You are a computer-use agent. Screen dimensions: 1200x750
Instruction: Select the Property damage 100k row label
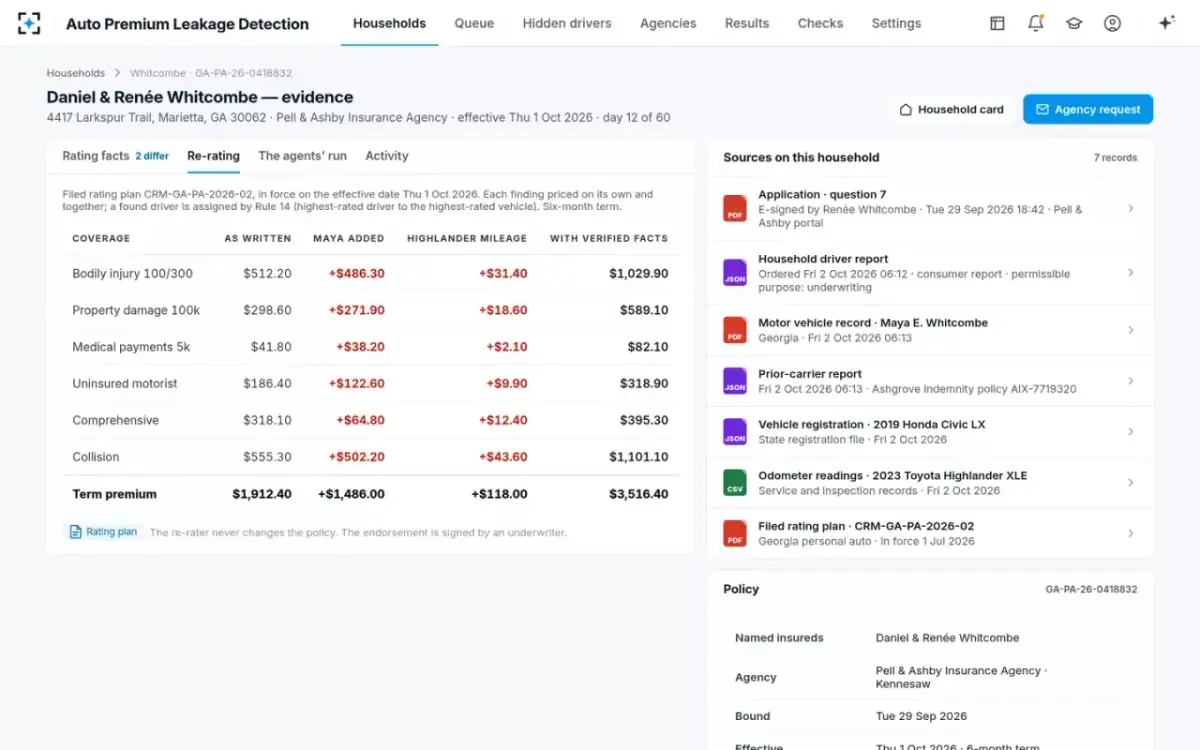click(x=136, y=310)
